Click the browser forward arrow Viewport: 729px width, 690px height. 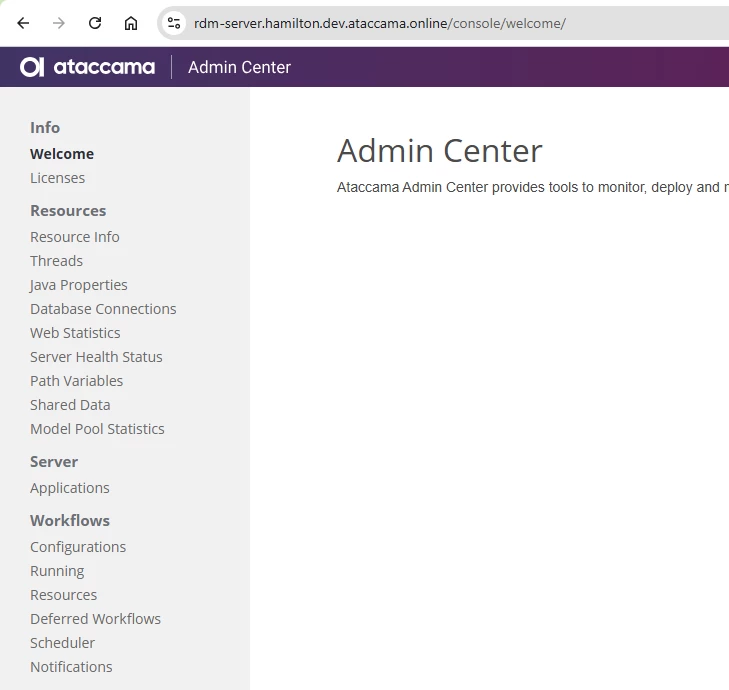coord(59,23)
